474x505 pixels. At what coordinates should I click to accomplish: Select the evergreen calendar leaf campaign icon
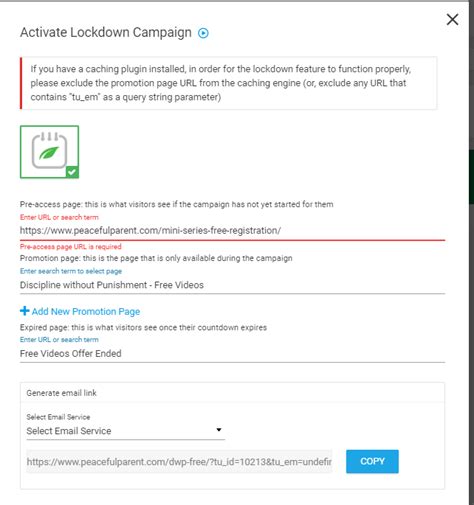click(x=49, y=152)
